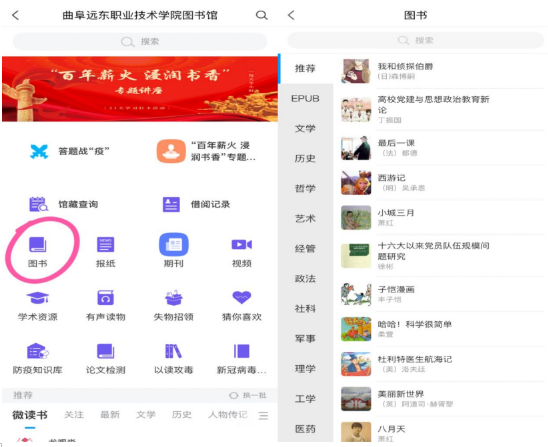Open the 报纸 newspaper icon
This screenshot has height=447, width=548.
pyautogui.click(x=106, y=244)
